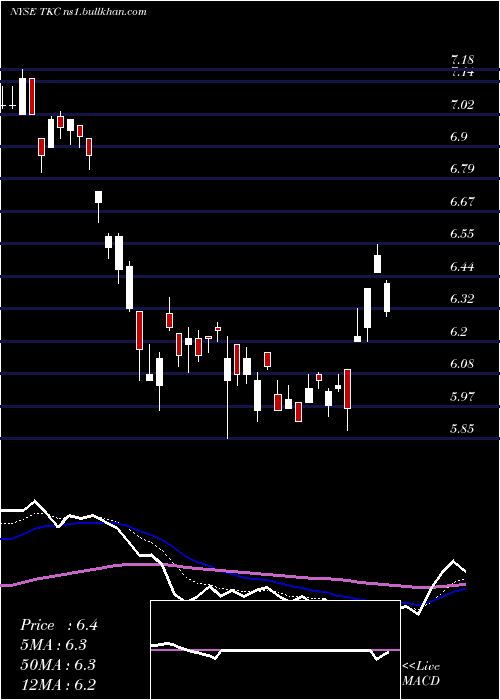Click the 5MA : 6.3 value
The height and width of the screenshot is (700, 500).
tap(53, 645)
